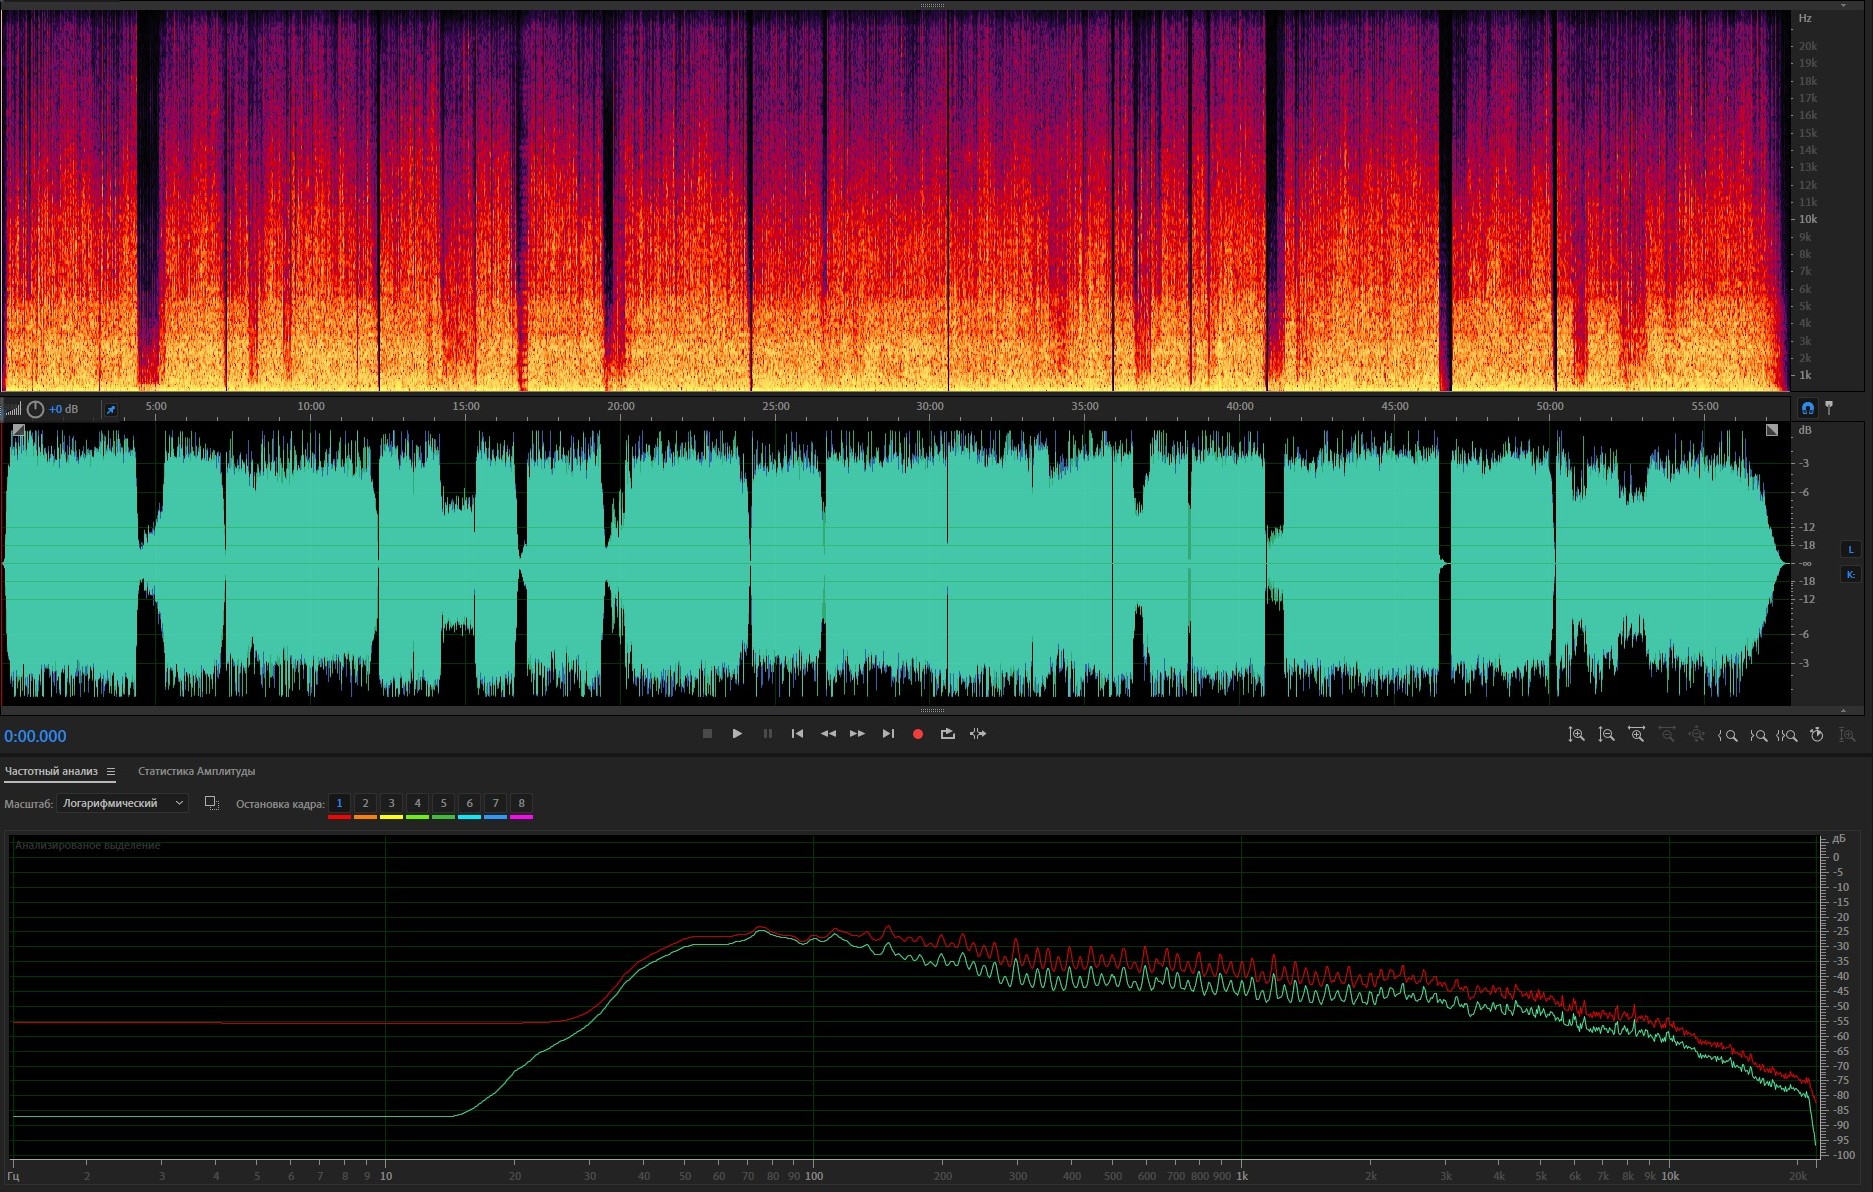Click the +0 dB gain value

coord(64,409)
